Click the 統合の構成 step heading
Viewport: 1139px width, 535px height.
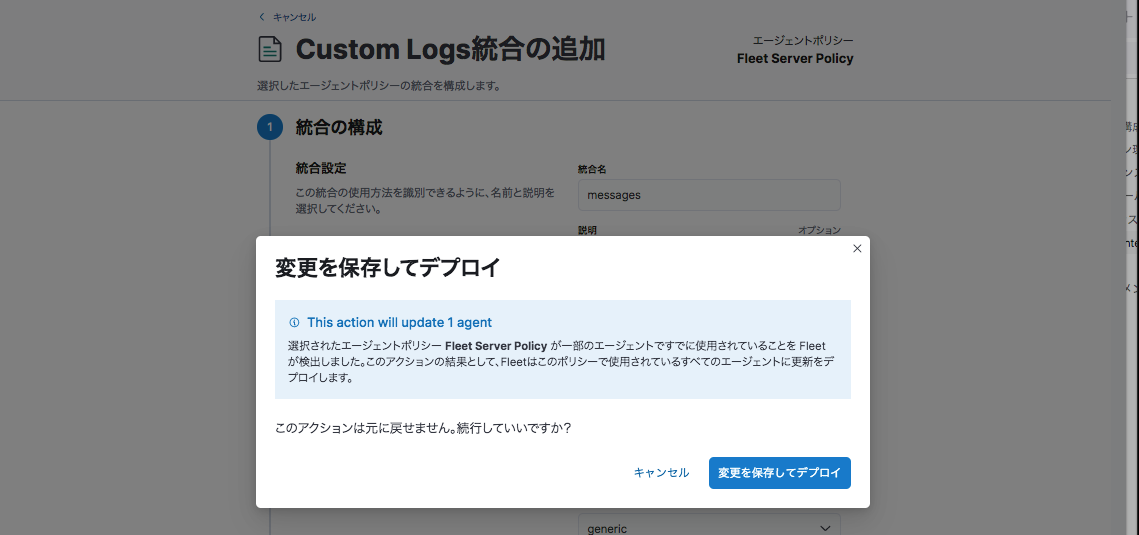click(339, 127)
